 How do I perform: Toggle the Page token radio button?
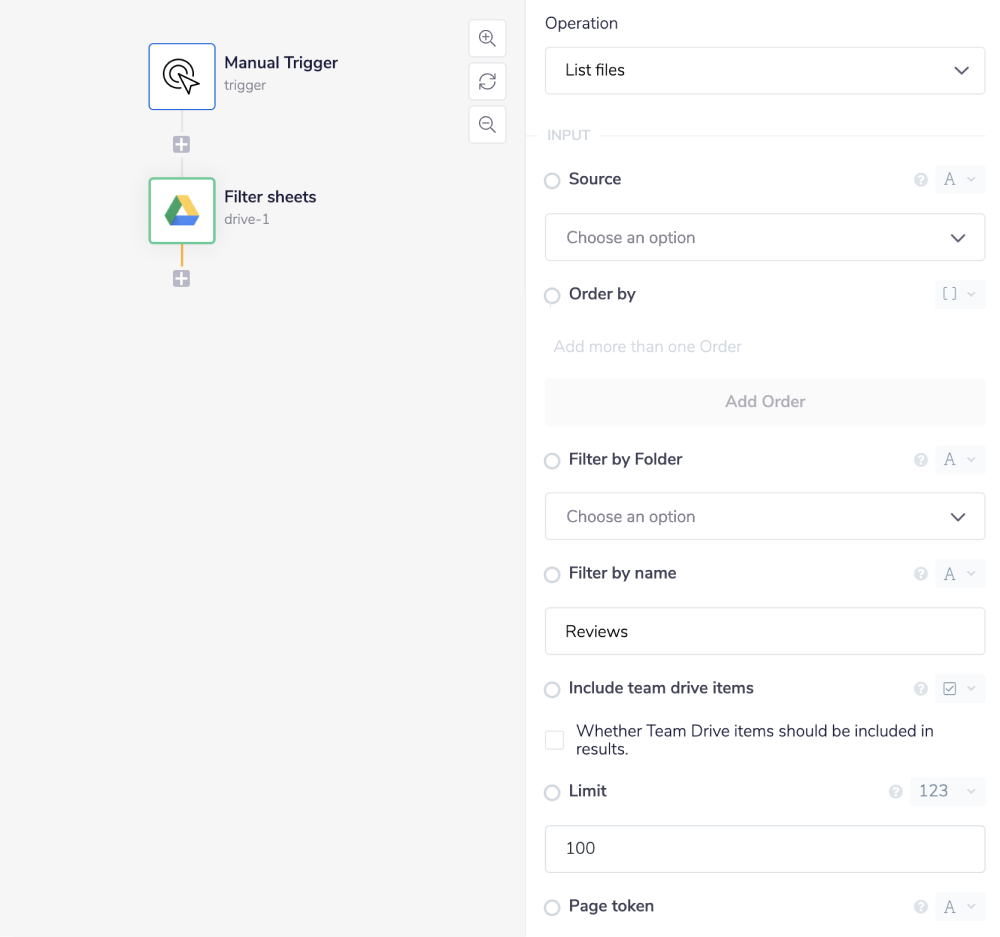point(552,908)
